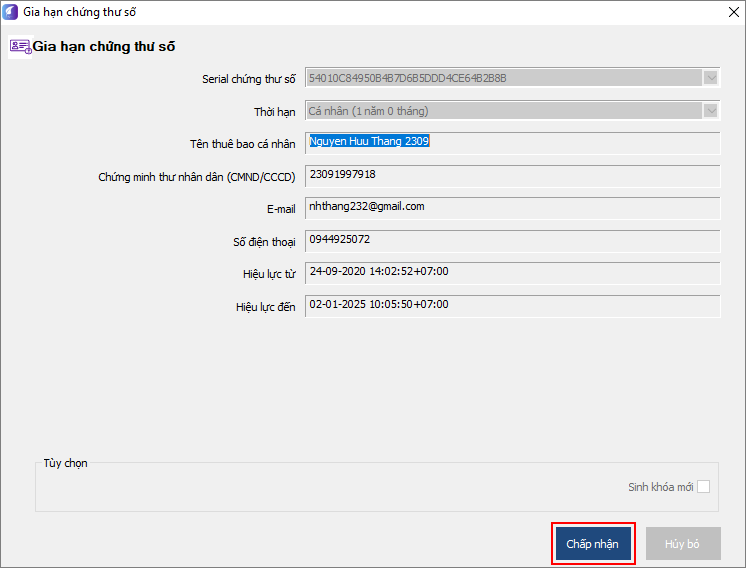Click the Tùy chọn group label
746x568 pixels.
[x=65, y=463]
